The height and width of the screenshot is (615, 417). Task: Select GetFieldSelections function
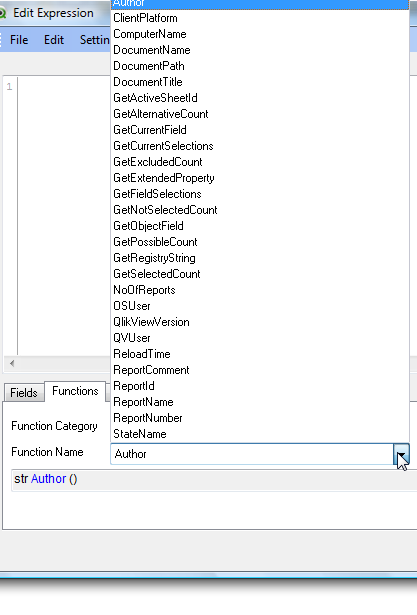point(260,194)
